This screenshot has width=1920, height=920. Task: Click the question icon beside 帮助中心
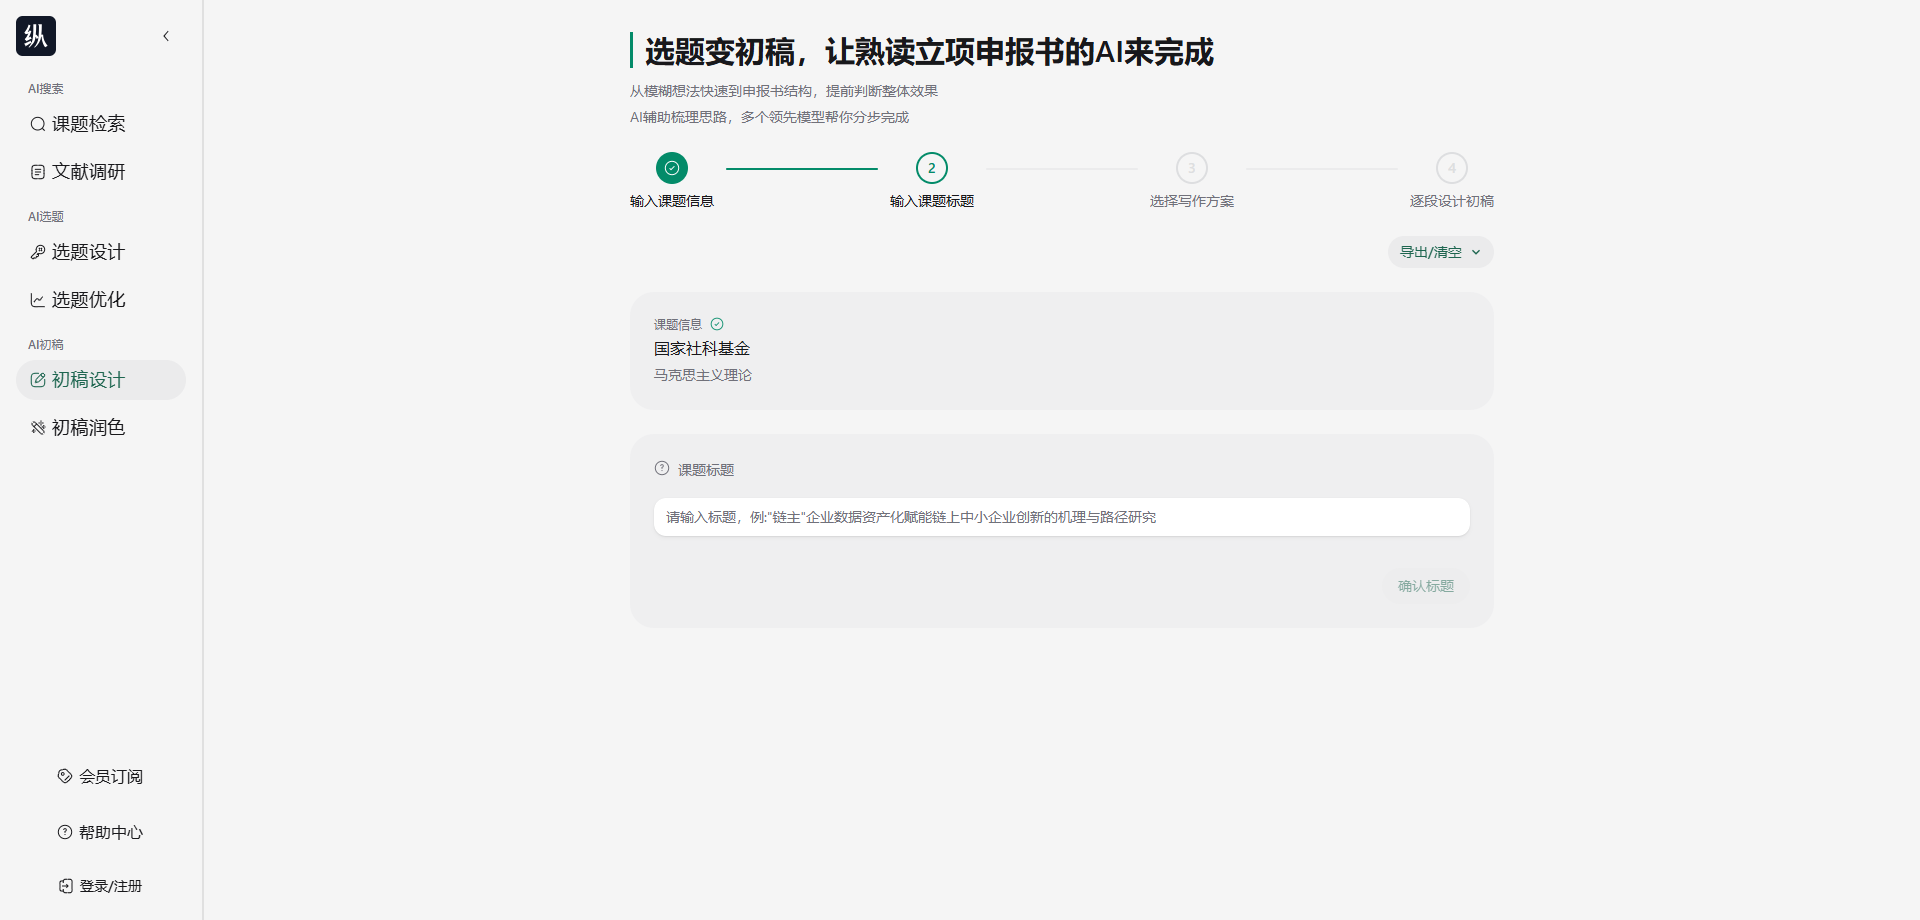click(x=65, y=832)
